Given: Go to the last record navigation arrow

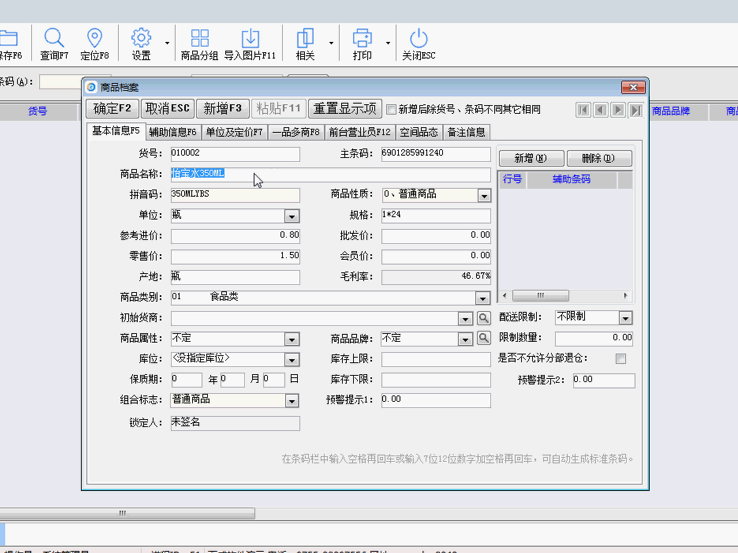Looking at the screenshot, I should [636, 109].
